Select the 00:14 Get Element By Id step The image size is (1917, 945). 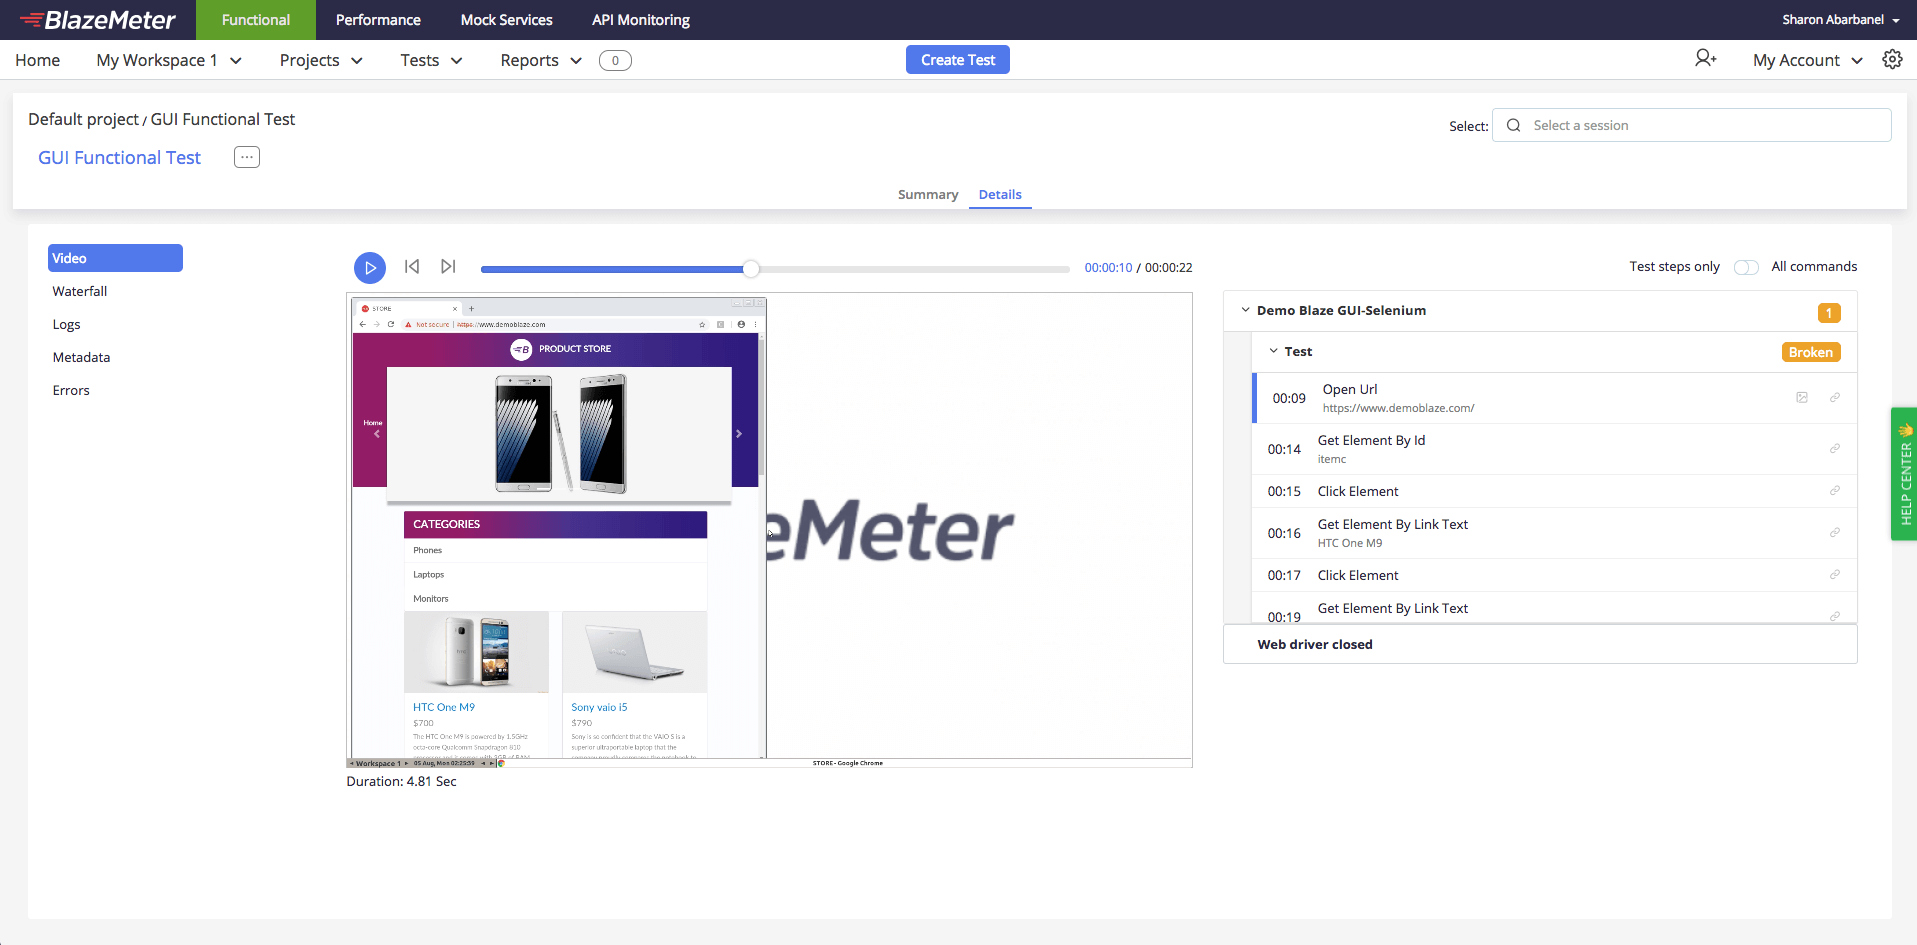(1555, 449)
